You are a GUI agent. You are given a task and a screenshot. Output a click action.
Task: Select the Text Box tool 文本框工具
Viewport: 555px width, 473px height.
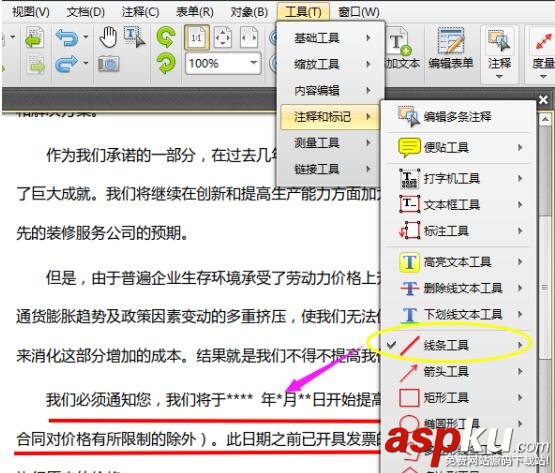click(x=459, y=204)
